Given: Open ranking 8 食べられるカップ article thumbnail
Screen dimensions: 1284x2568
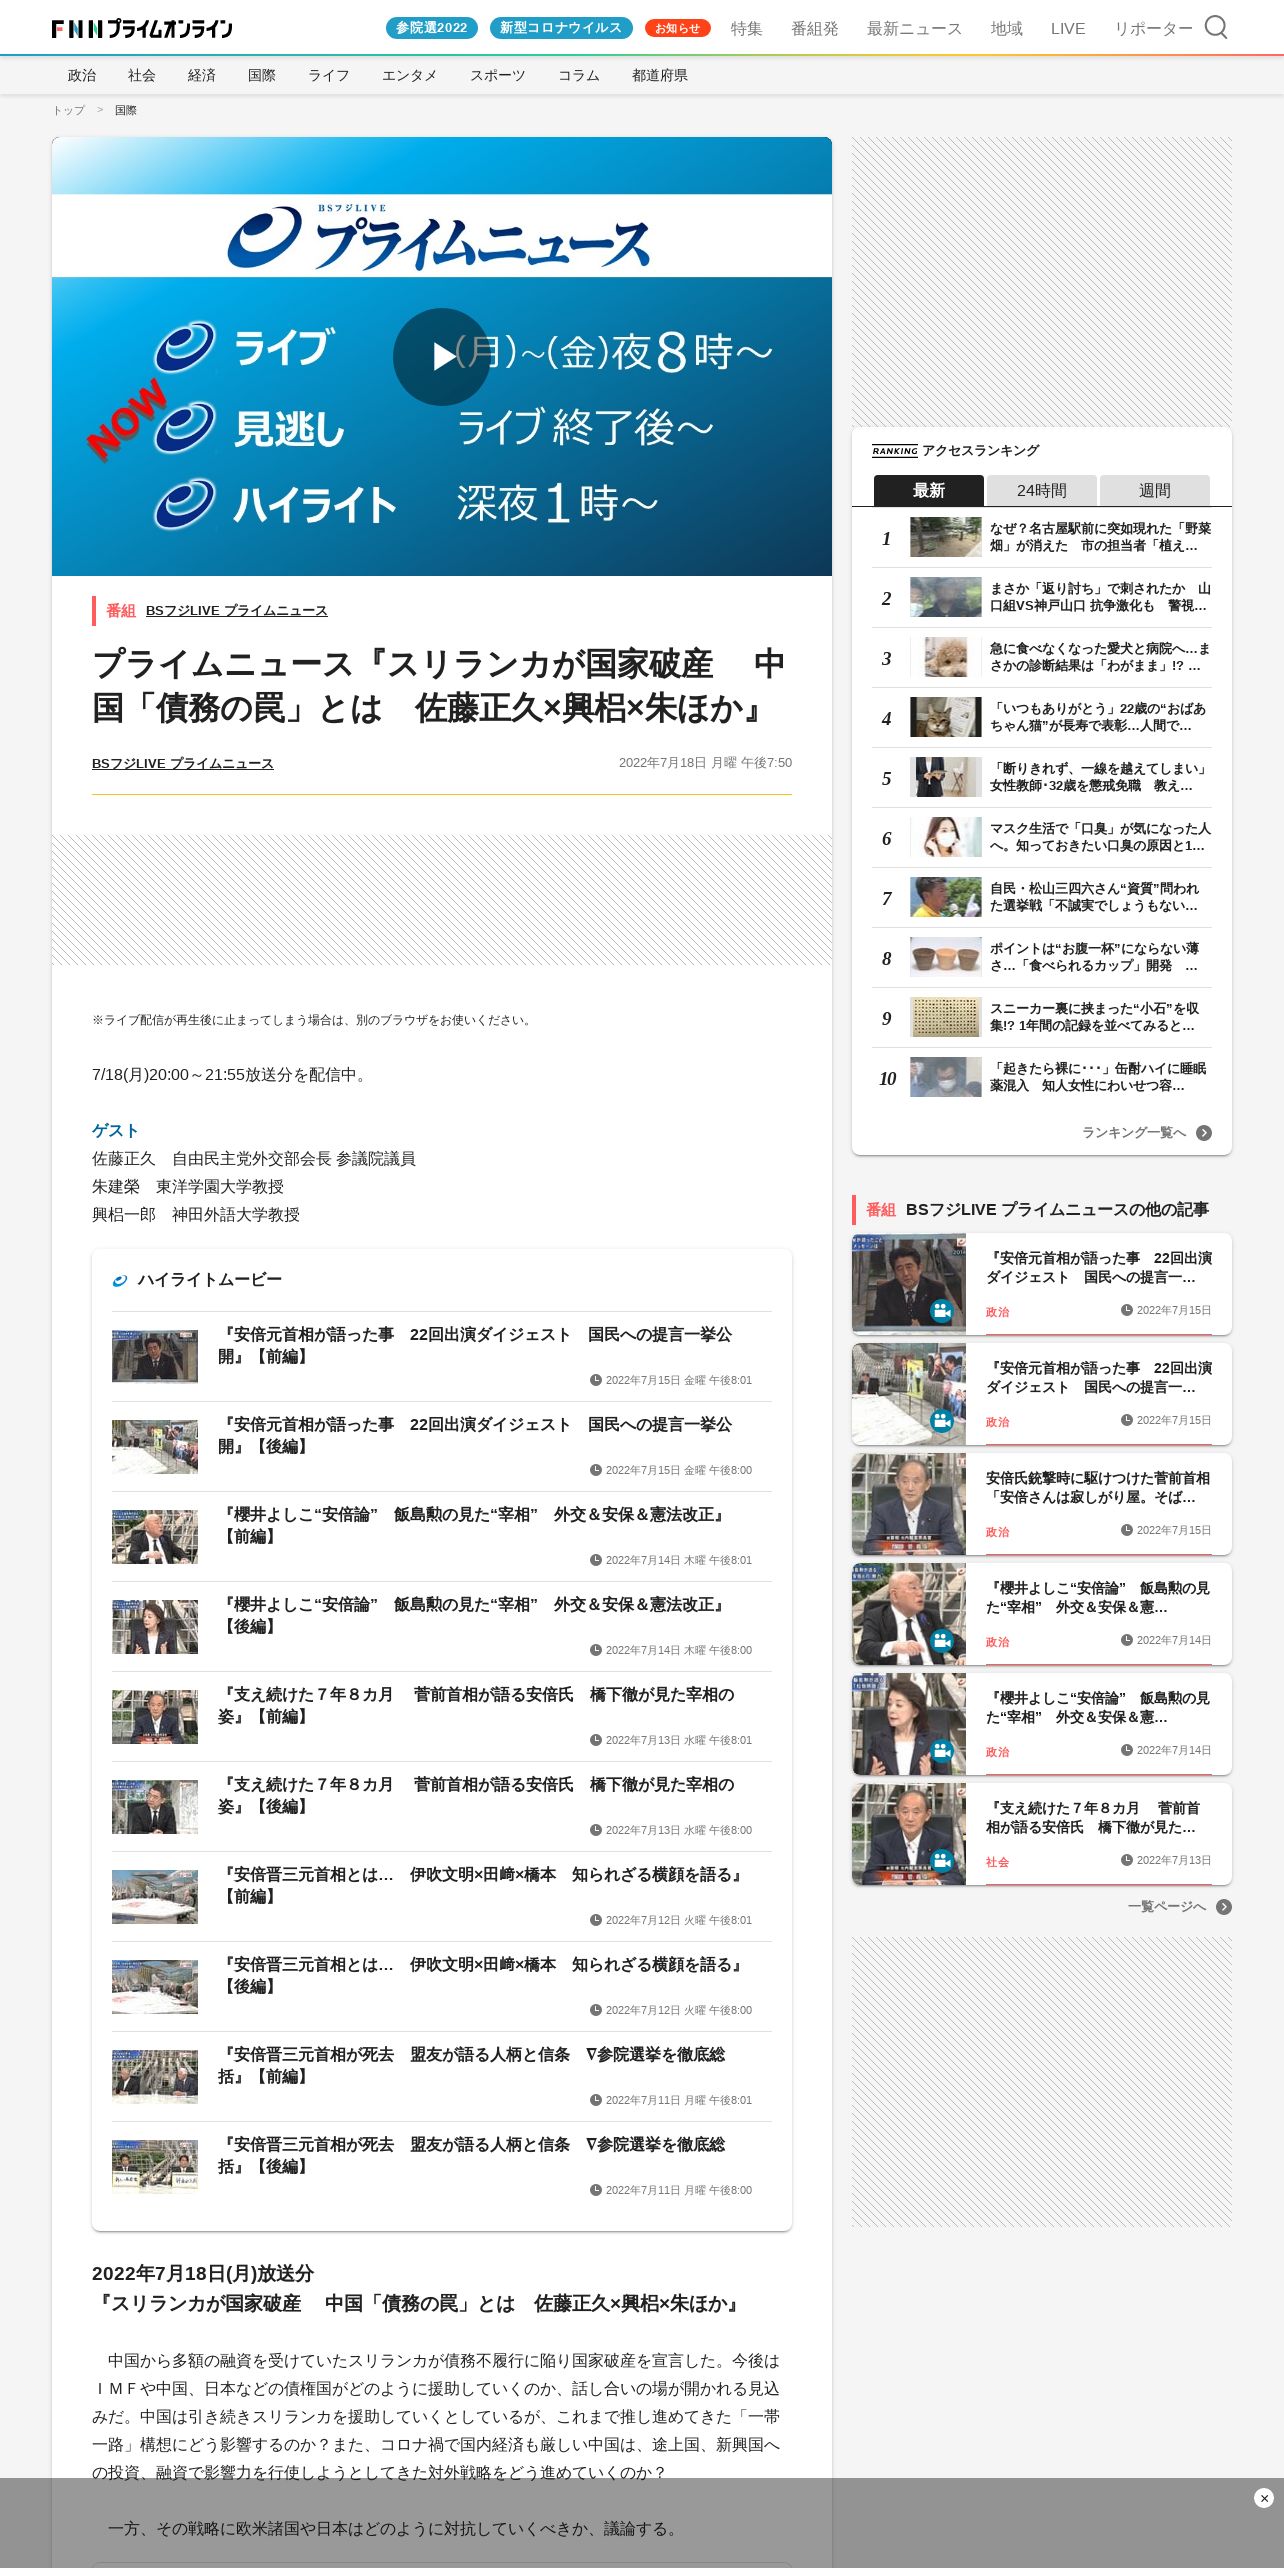Looking at the screenshot, I should [946, 957].
